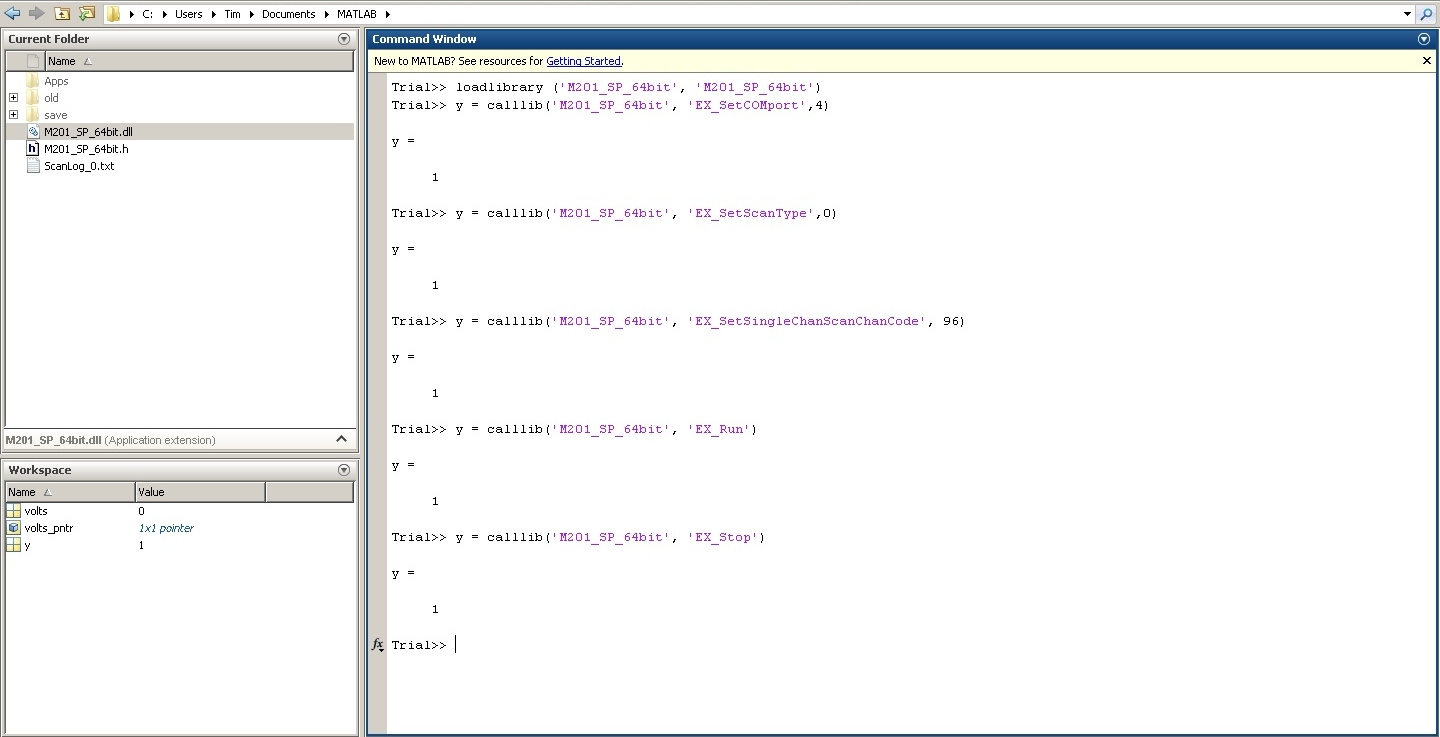The width and height of the screenshot is (1440, 737).
Task: Click the Workspace panel title
Action: [40, 470]
